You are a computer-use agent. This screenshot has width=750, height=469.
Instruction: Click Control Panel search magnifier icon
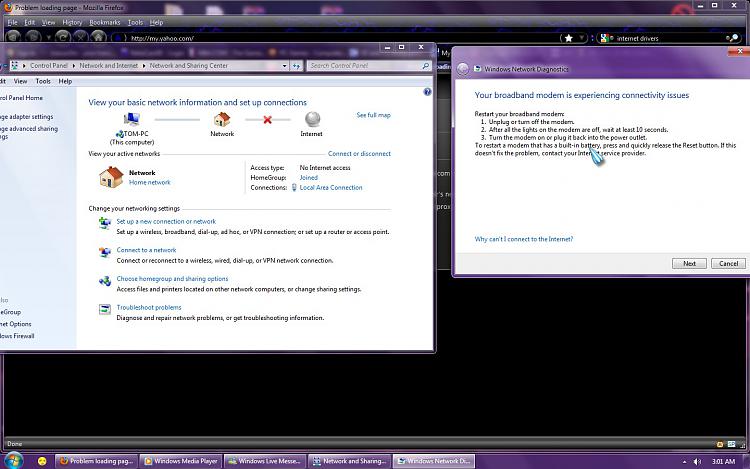click(x=425, y=65)
